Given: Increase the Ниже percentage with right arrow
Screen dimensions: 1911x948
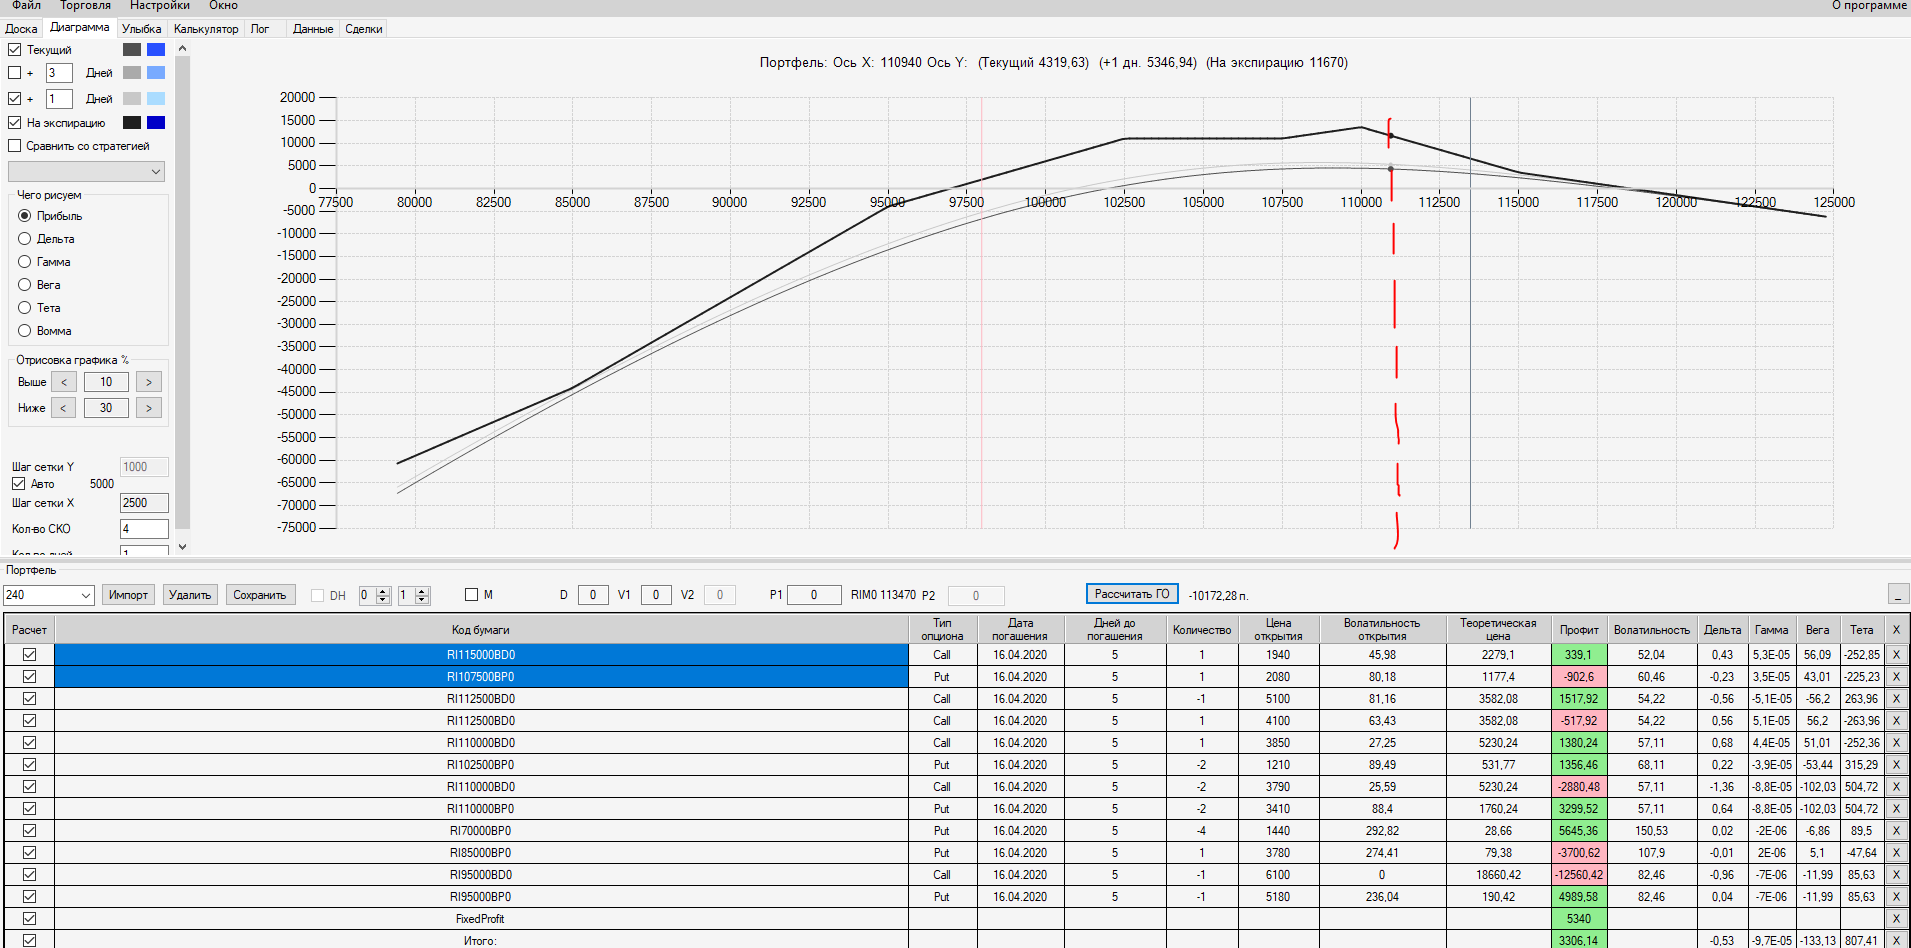Looking at the screenshot, I should coord(149,408).
